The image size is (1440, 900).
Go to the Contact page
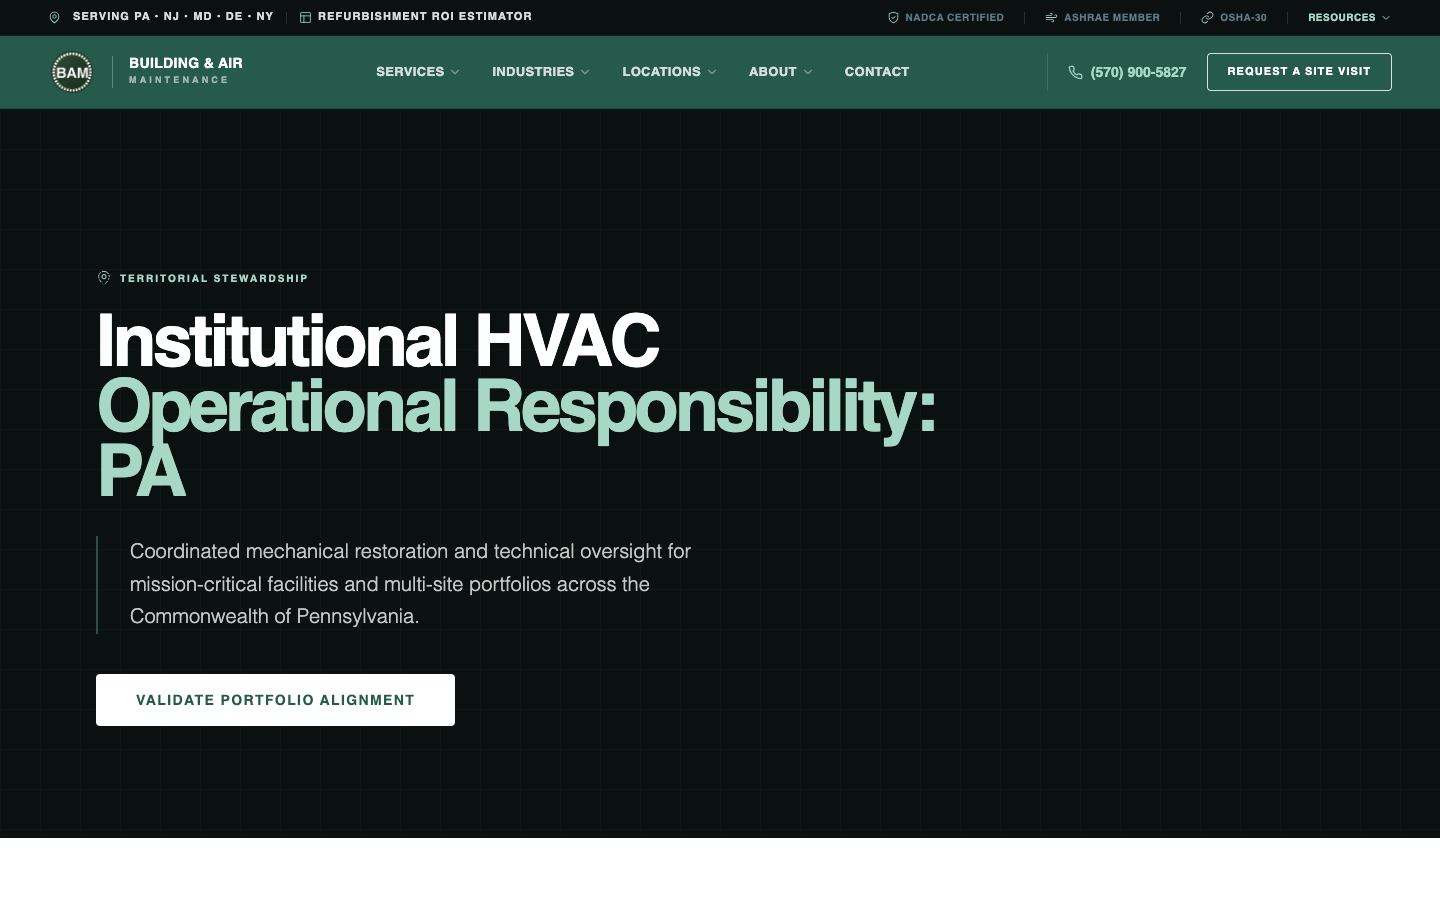876,72
